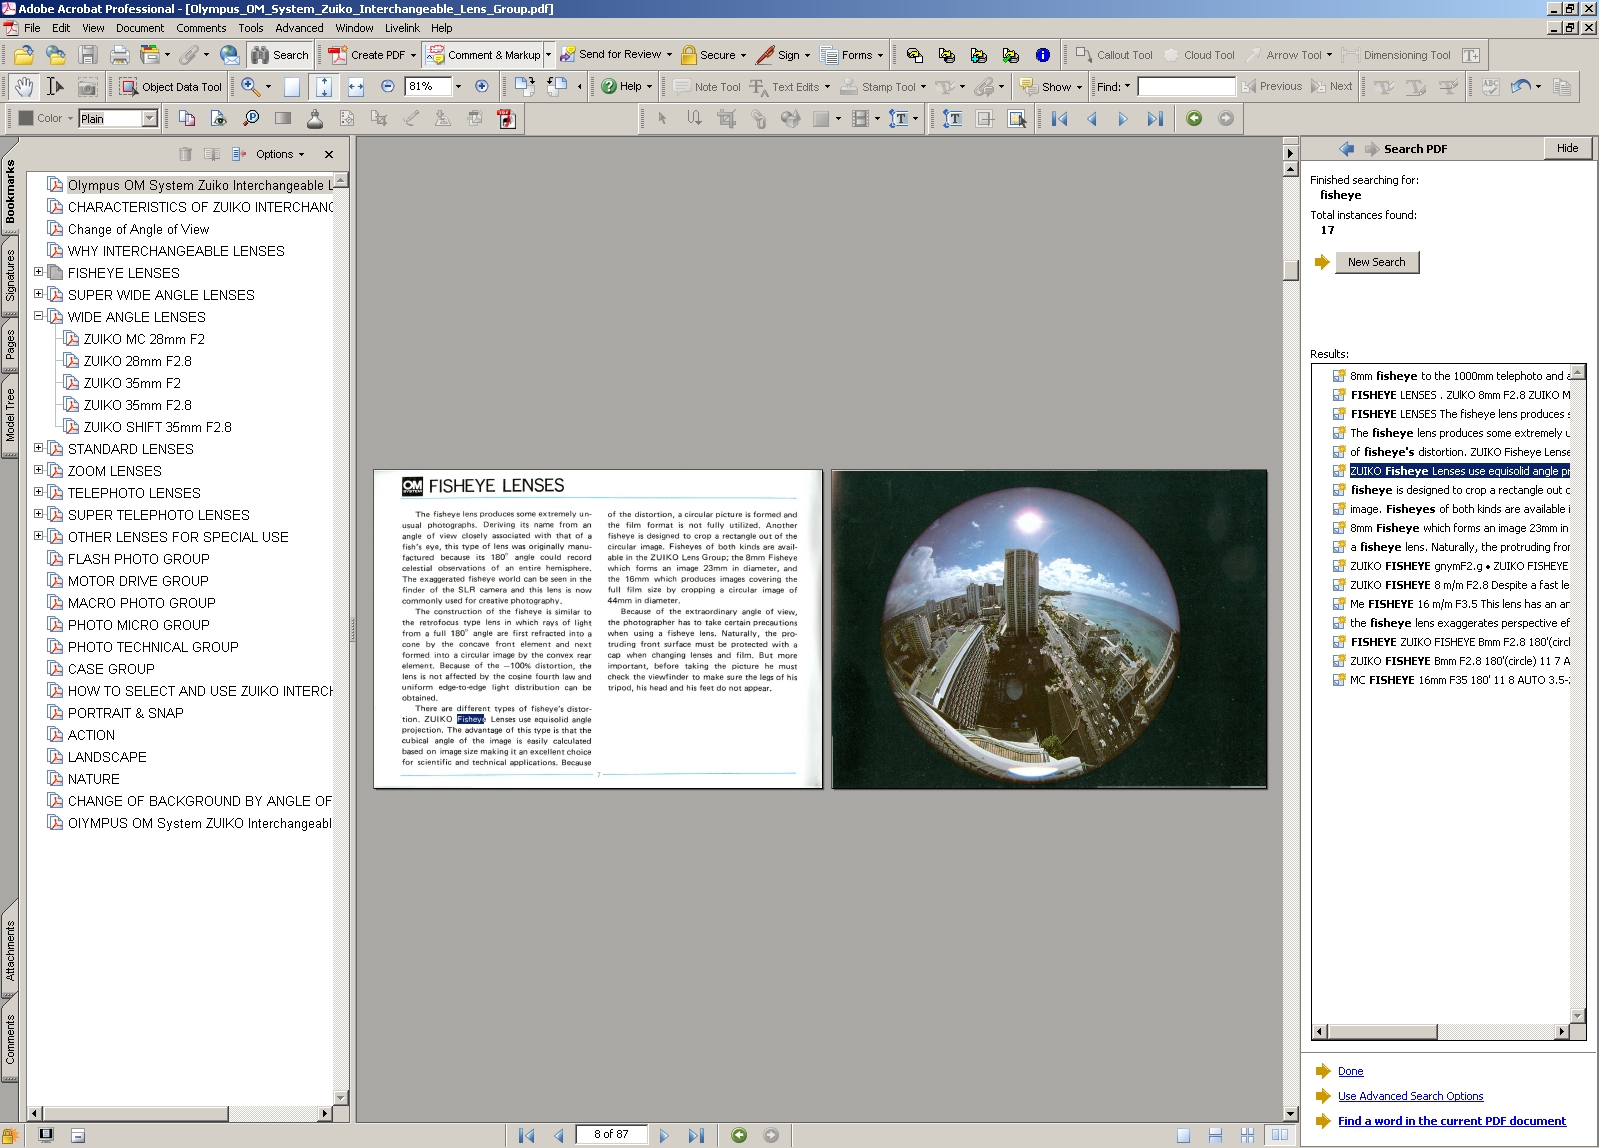Click the New Search button
The image size is (1599, 1148).
tap(1377, 262)
